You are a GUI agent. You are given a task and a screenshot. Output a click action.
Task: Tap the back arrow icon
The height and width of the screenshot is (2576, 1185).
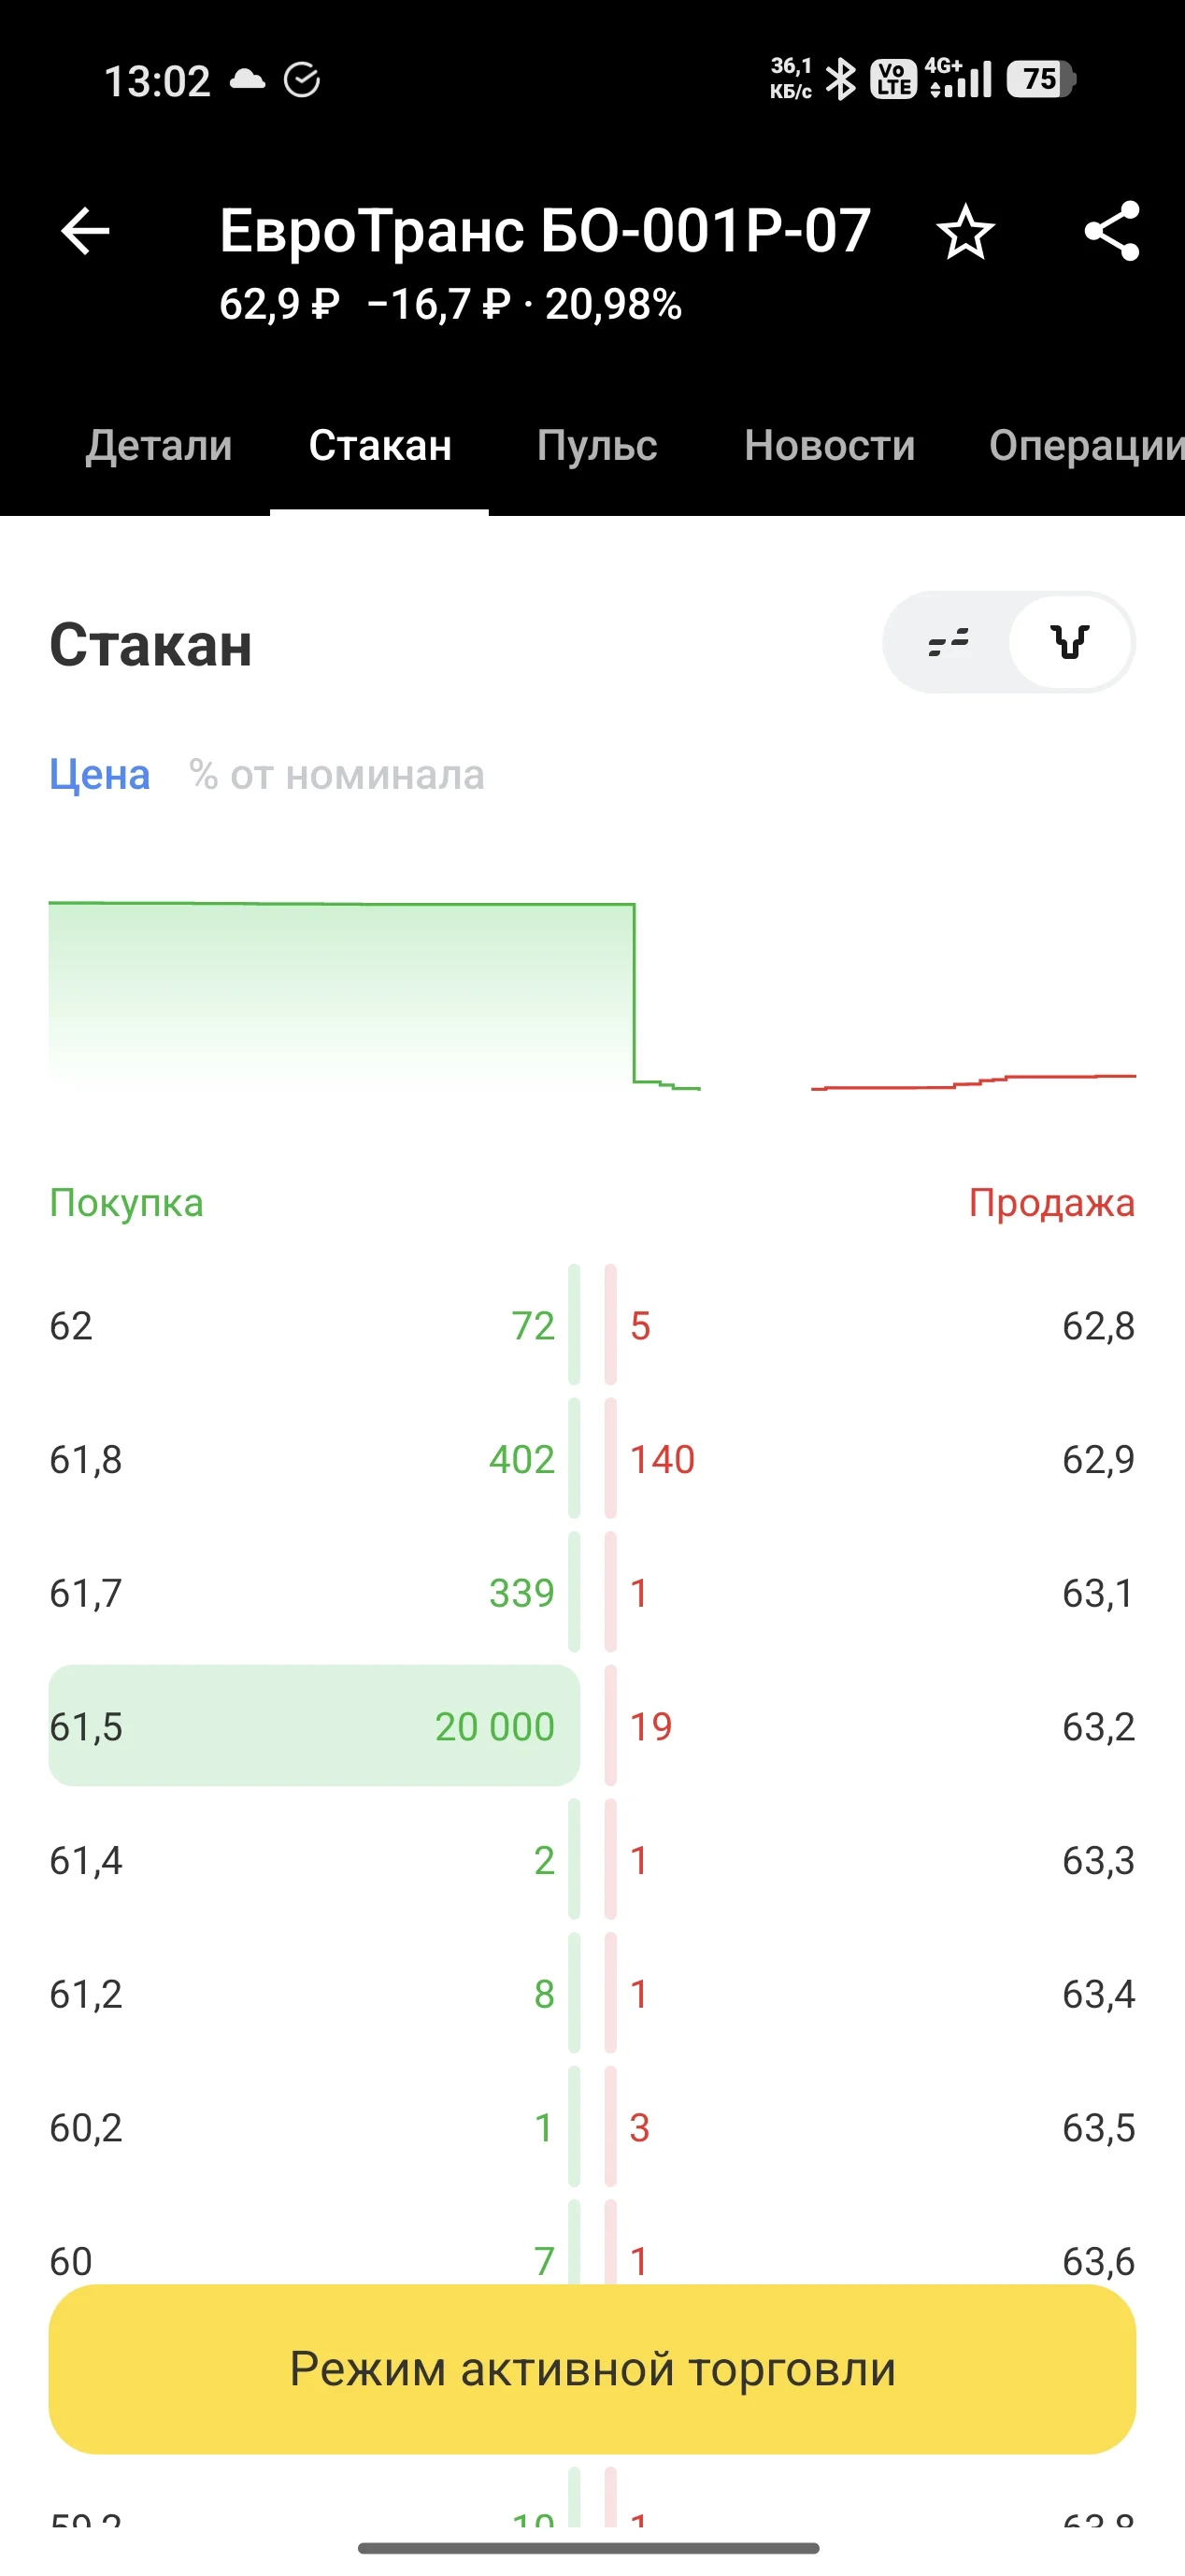(x=85, y=231)
